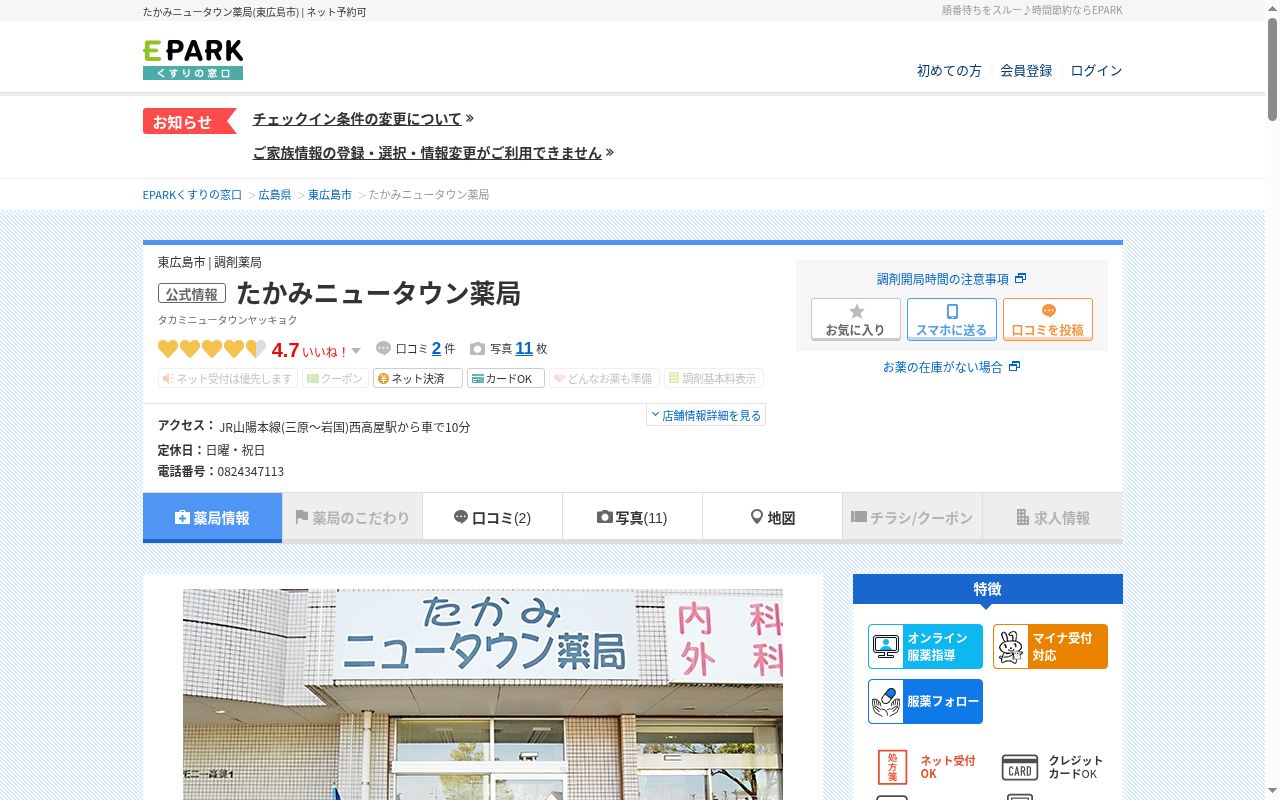Click the camera icon beside 写真 count

pyautogui.click(x=477, y=349)
